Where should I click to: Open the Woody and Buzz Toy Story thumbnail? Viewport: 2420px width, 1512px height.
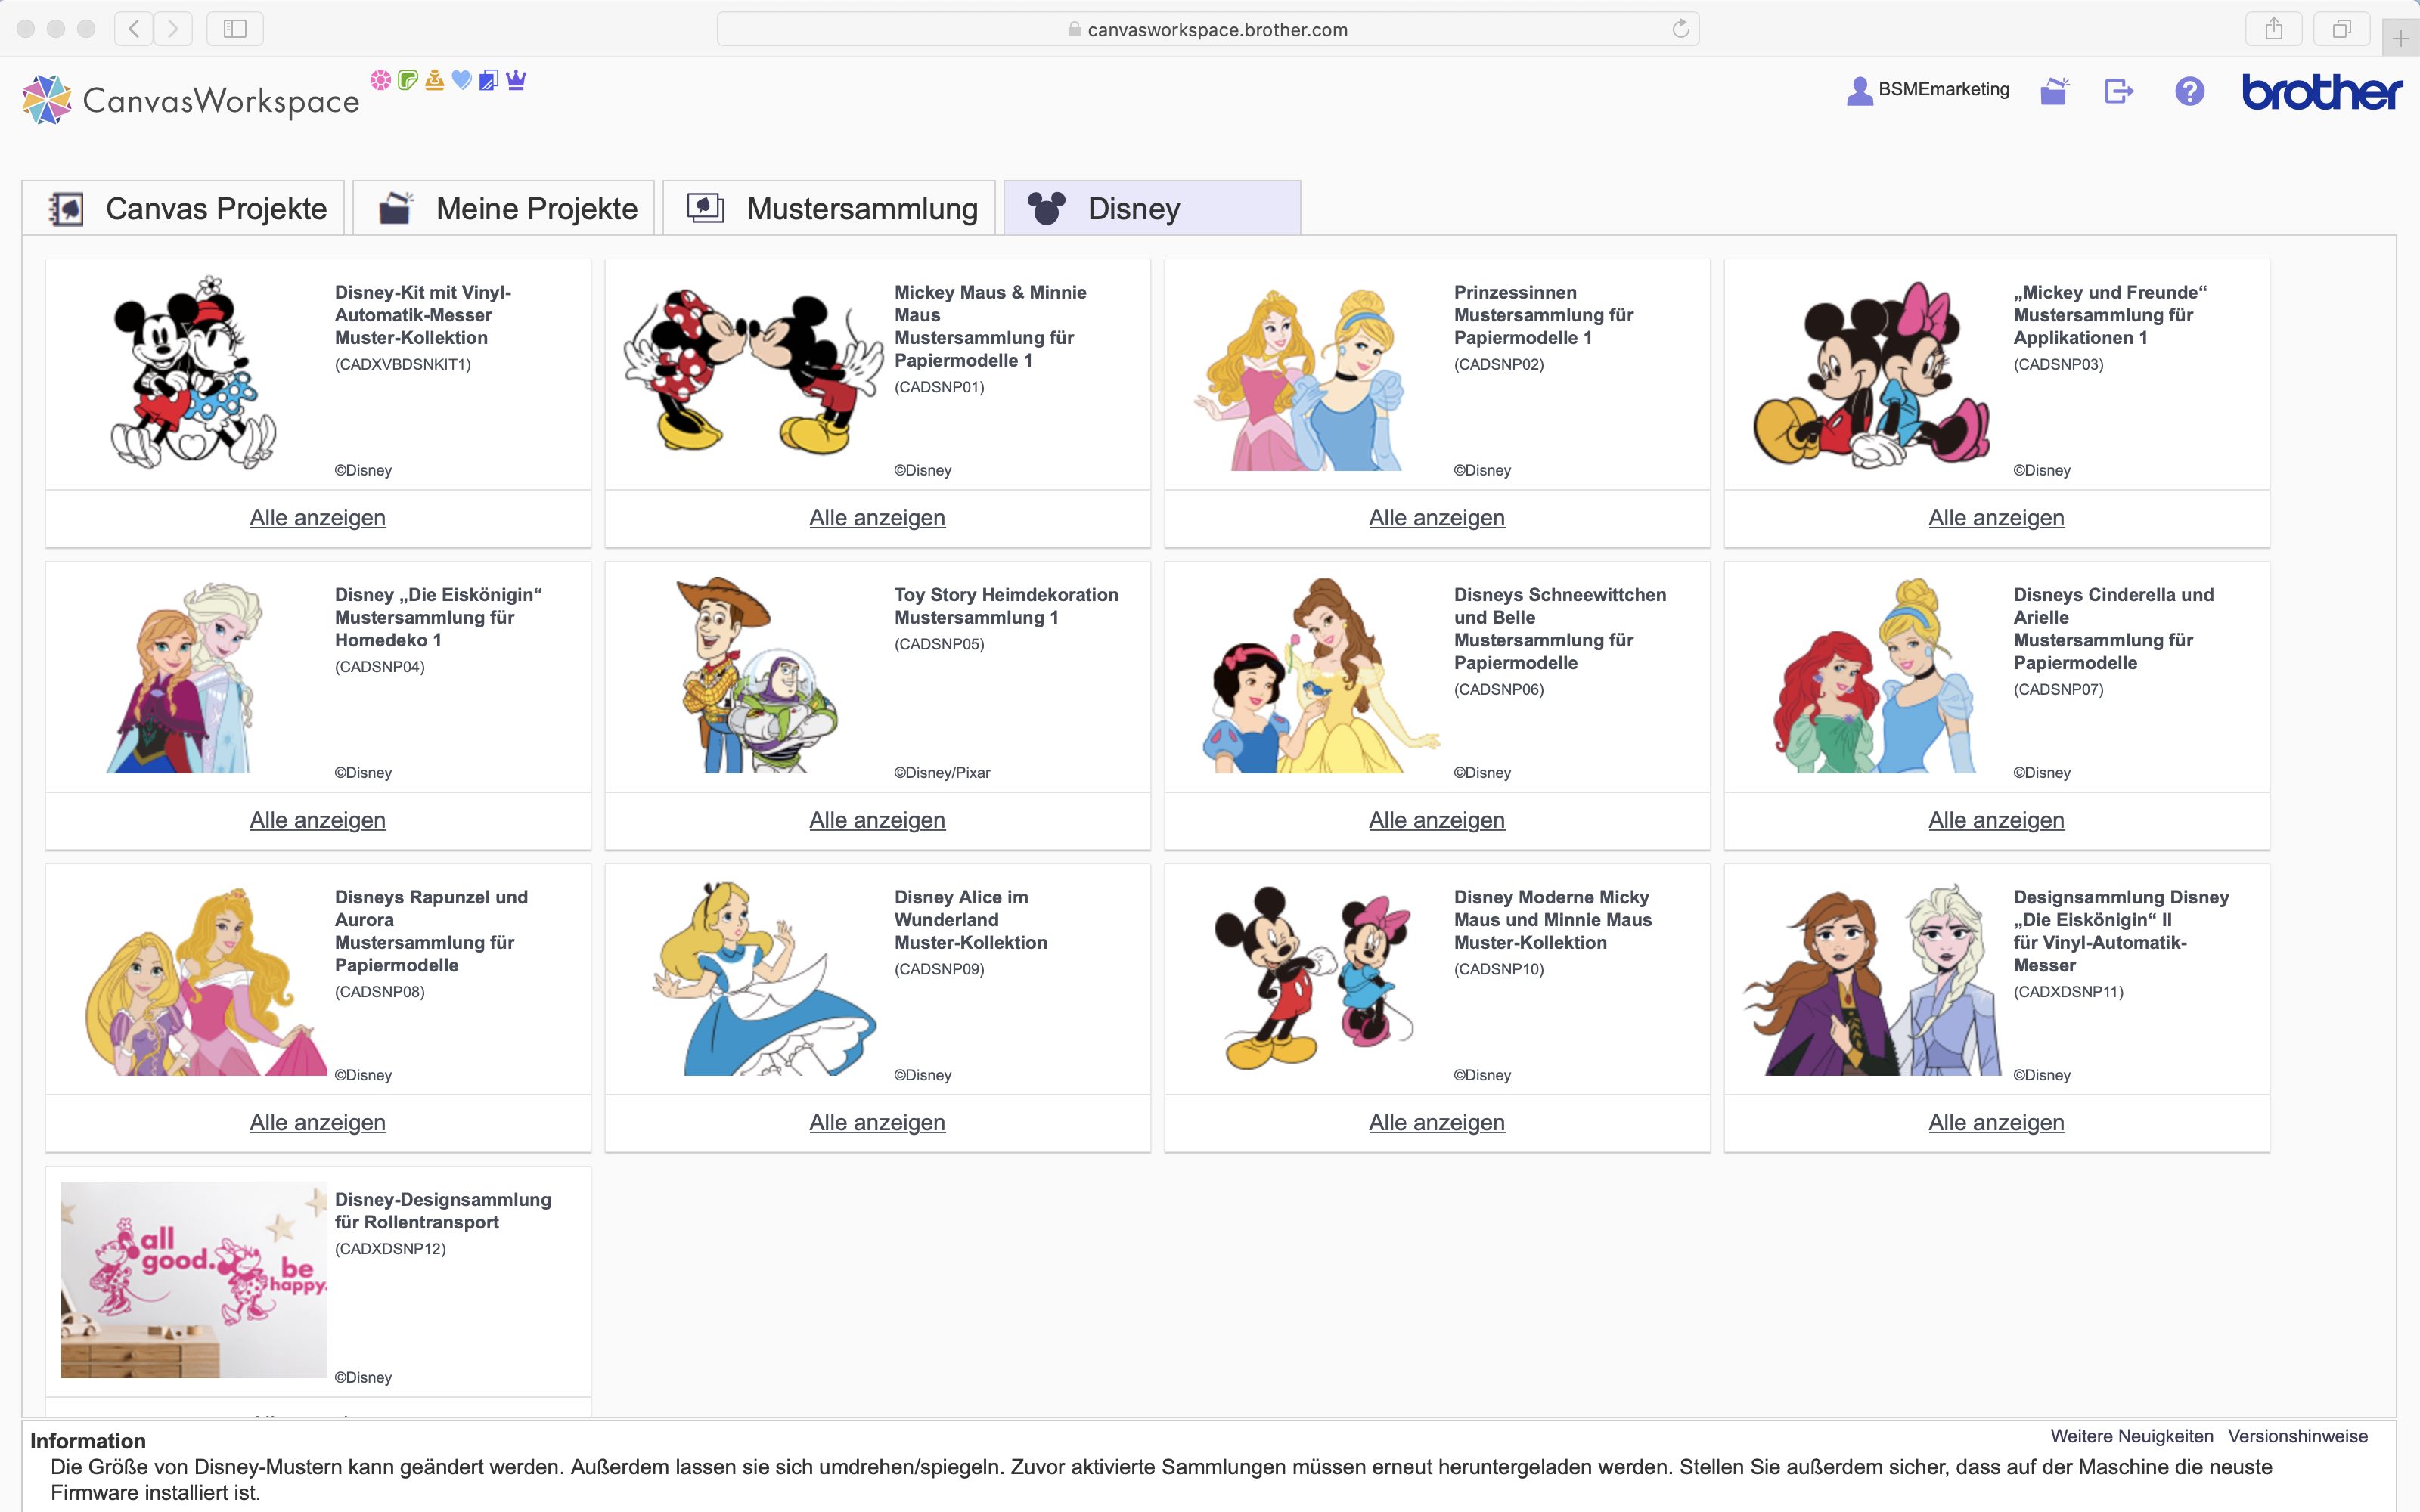click(757, 675)
